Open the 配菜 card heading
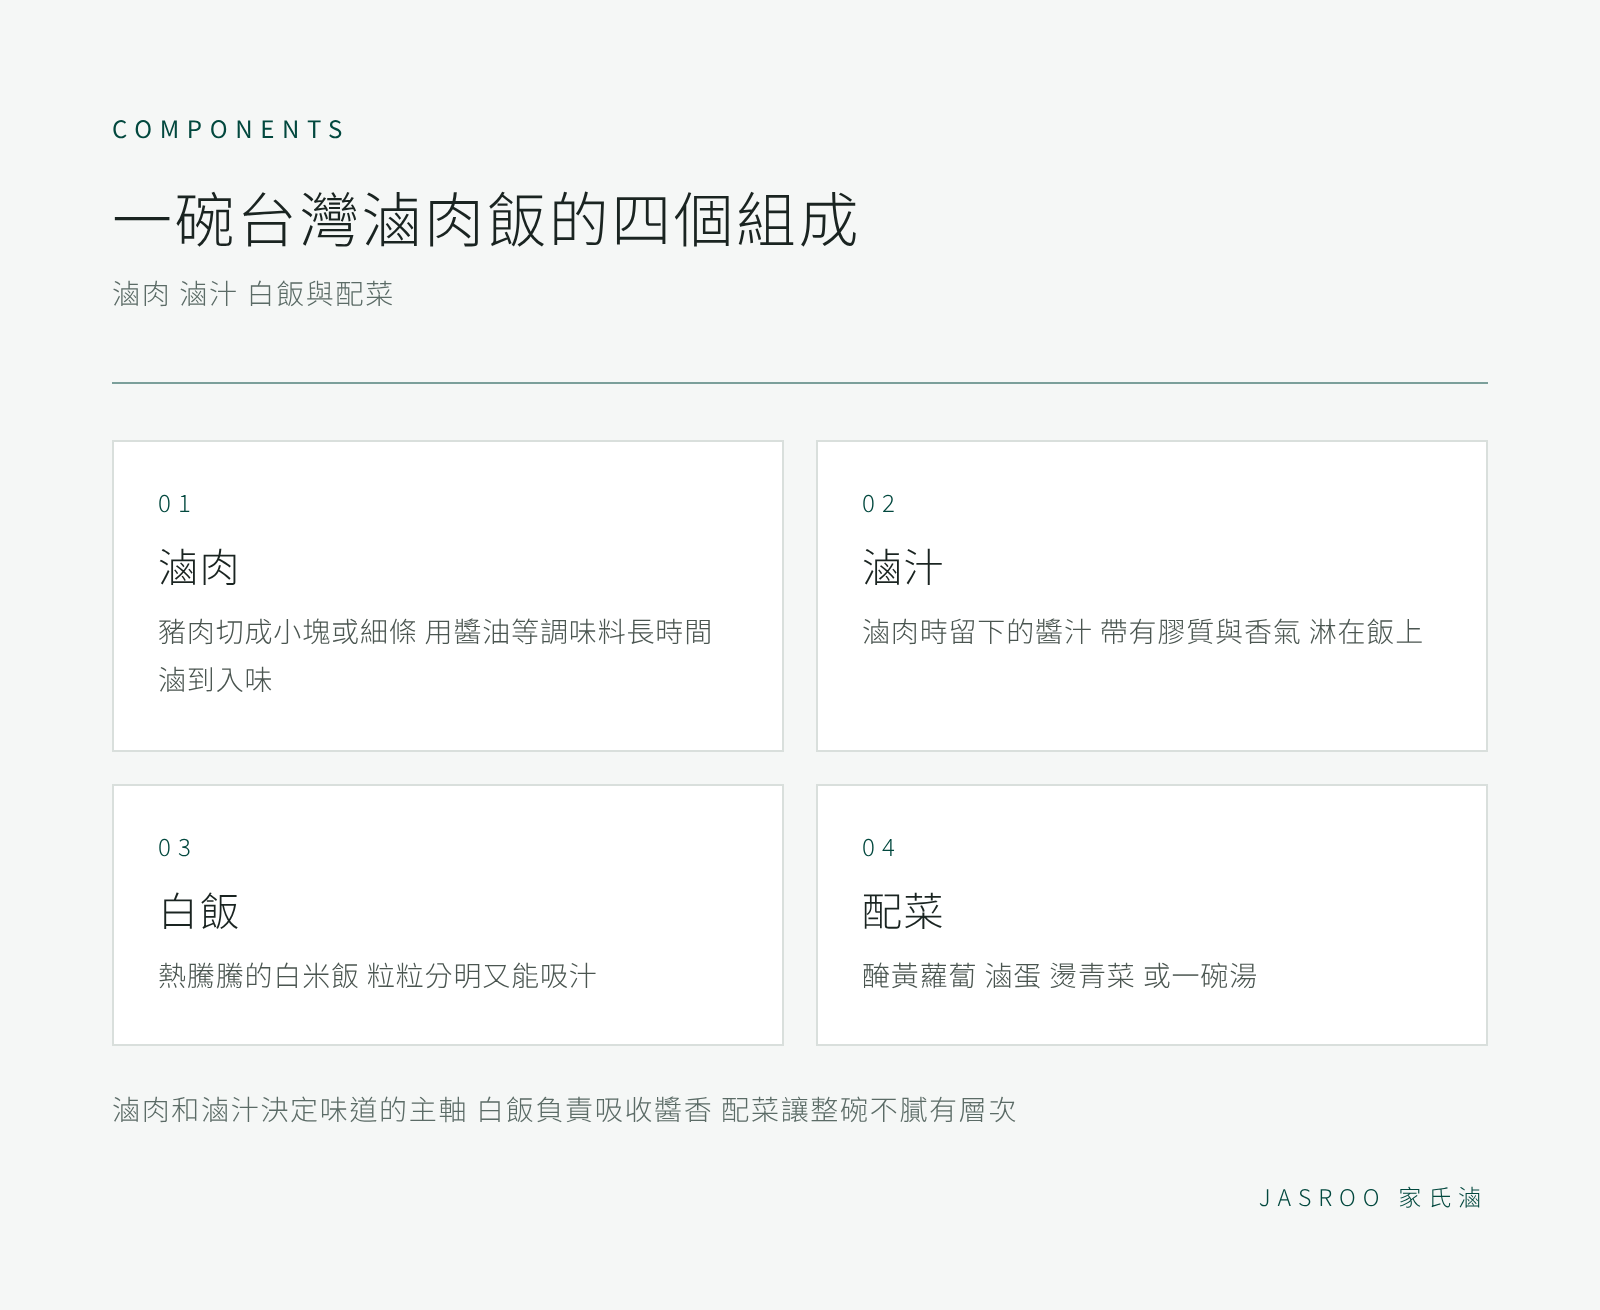This screenshot has width=1600, height=1310. (x=903, y=912)
